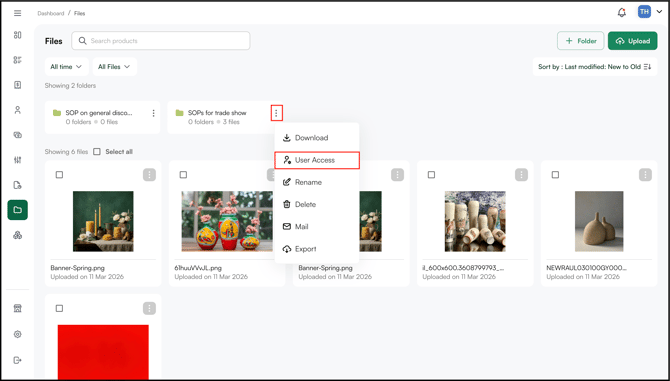Click the TH user avatar
Screen dimensions: 670x381
[x=644, y=12]
